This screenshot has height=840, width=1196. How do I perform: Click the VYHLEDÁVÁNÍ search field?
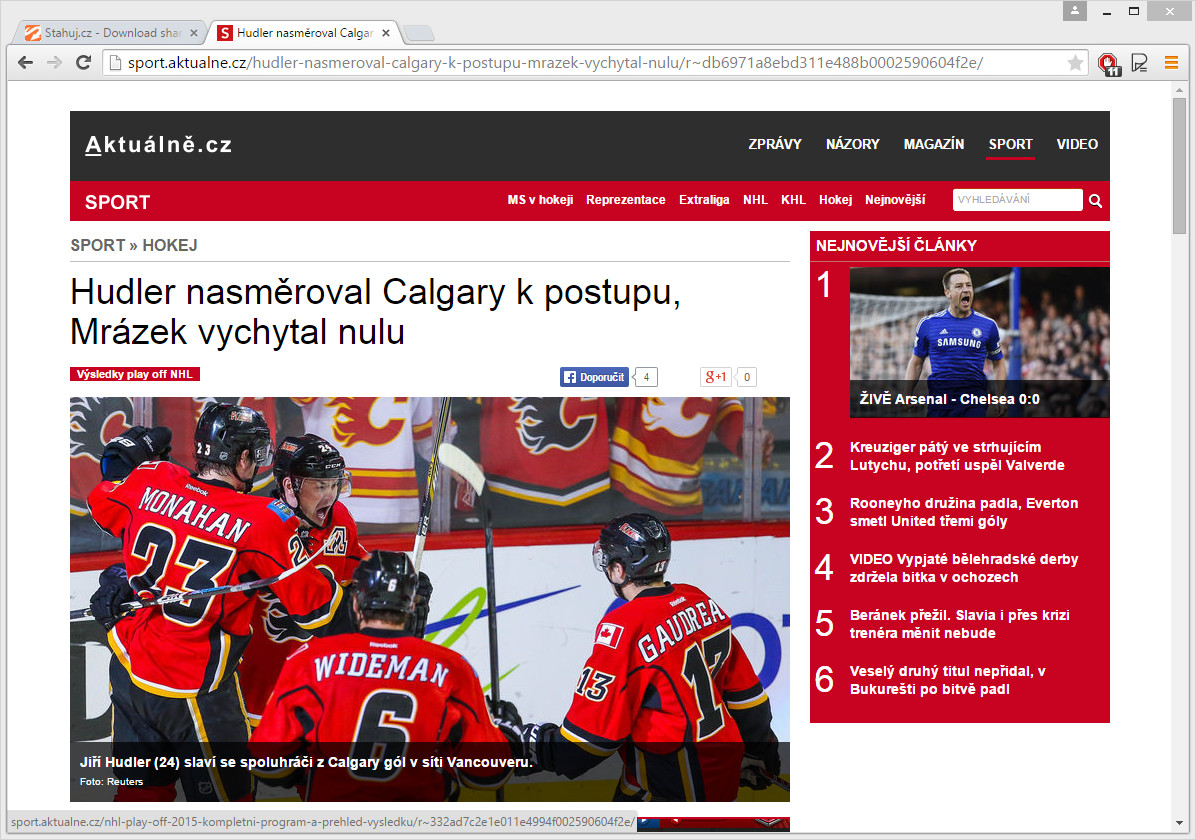click(1017, 200)
